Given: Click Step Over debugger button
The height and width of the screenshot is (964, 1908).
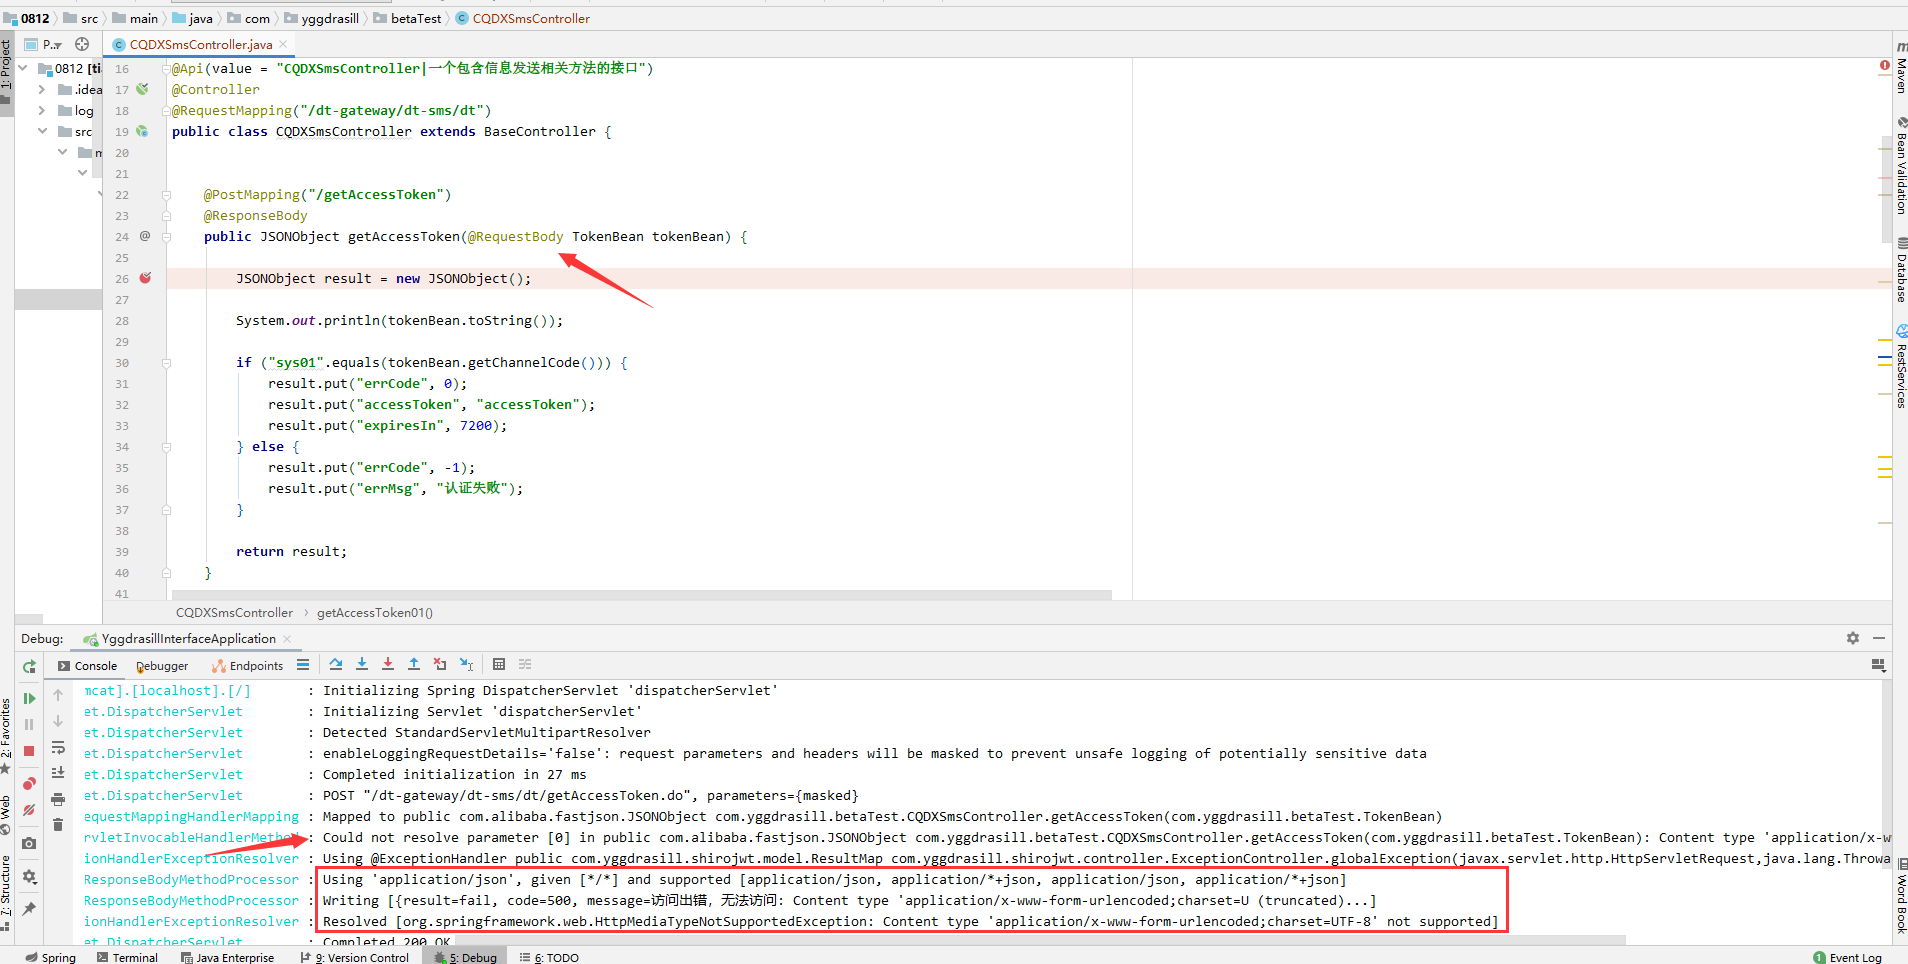Looking at the screenshot, I should pyautogui.click(x=336, y=664).
